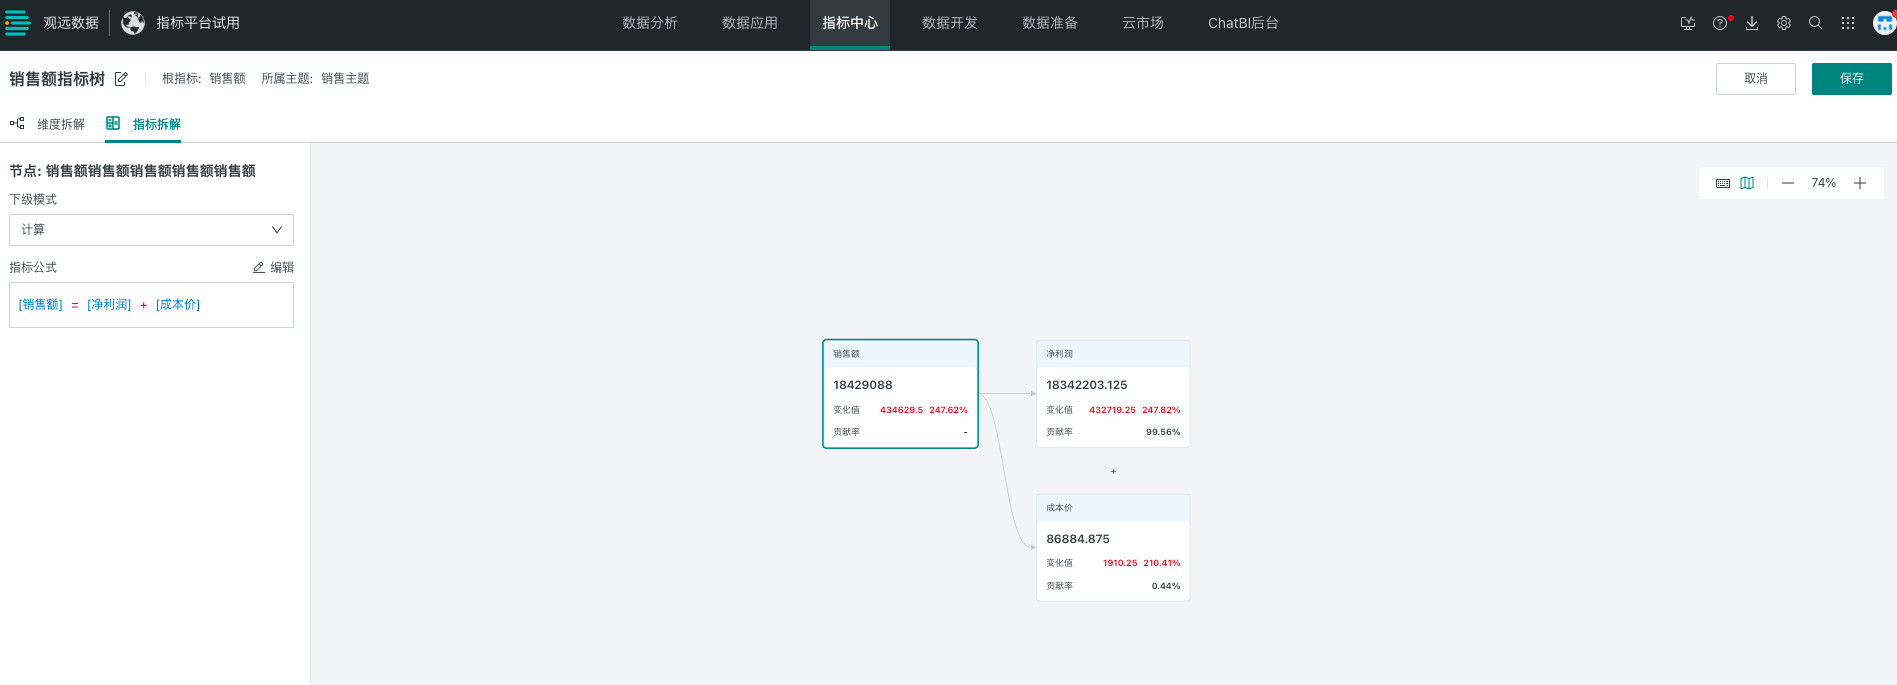
Task: Zoom out the canvas with minus button
Action: pos(1788,183)
